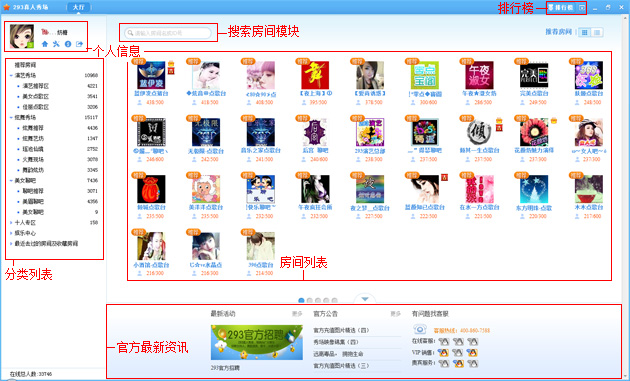Expand the 娱乐中心 category

tap(11, 233)
